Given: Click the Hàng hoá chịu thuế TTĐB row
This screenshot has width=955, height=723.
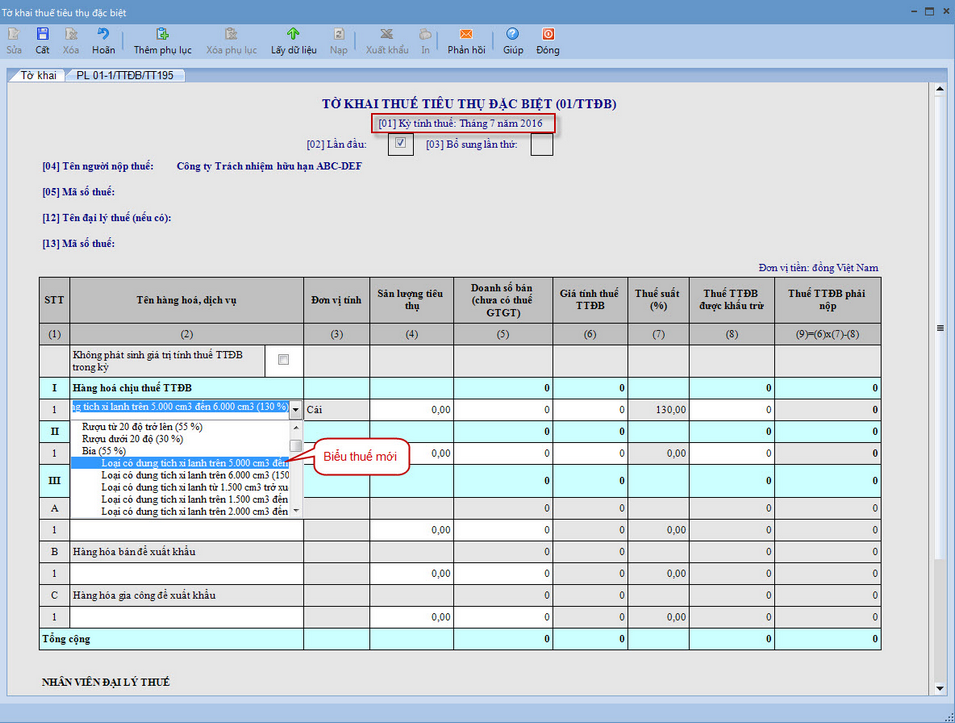Looking at the screenshot, I should 460,387.
